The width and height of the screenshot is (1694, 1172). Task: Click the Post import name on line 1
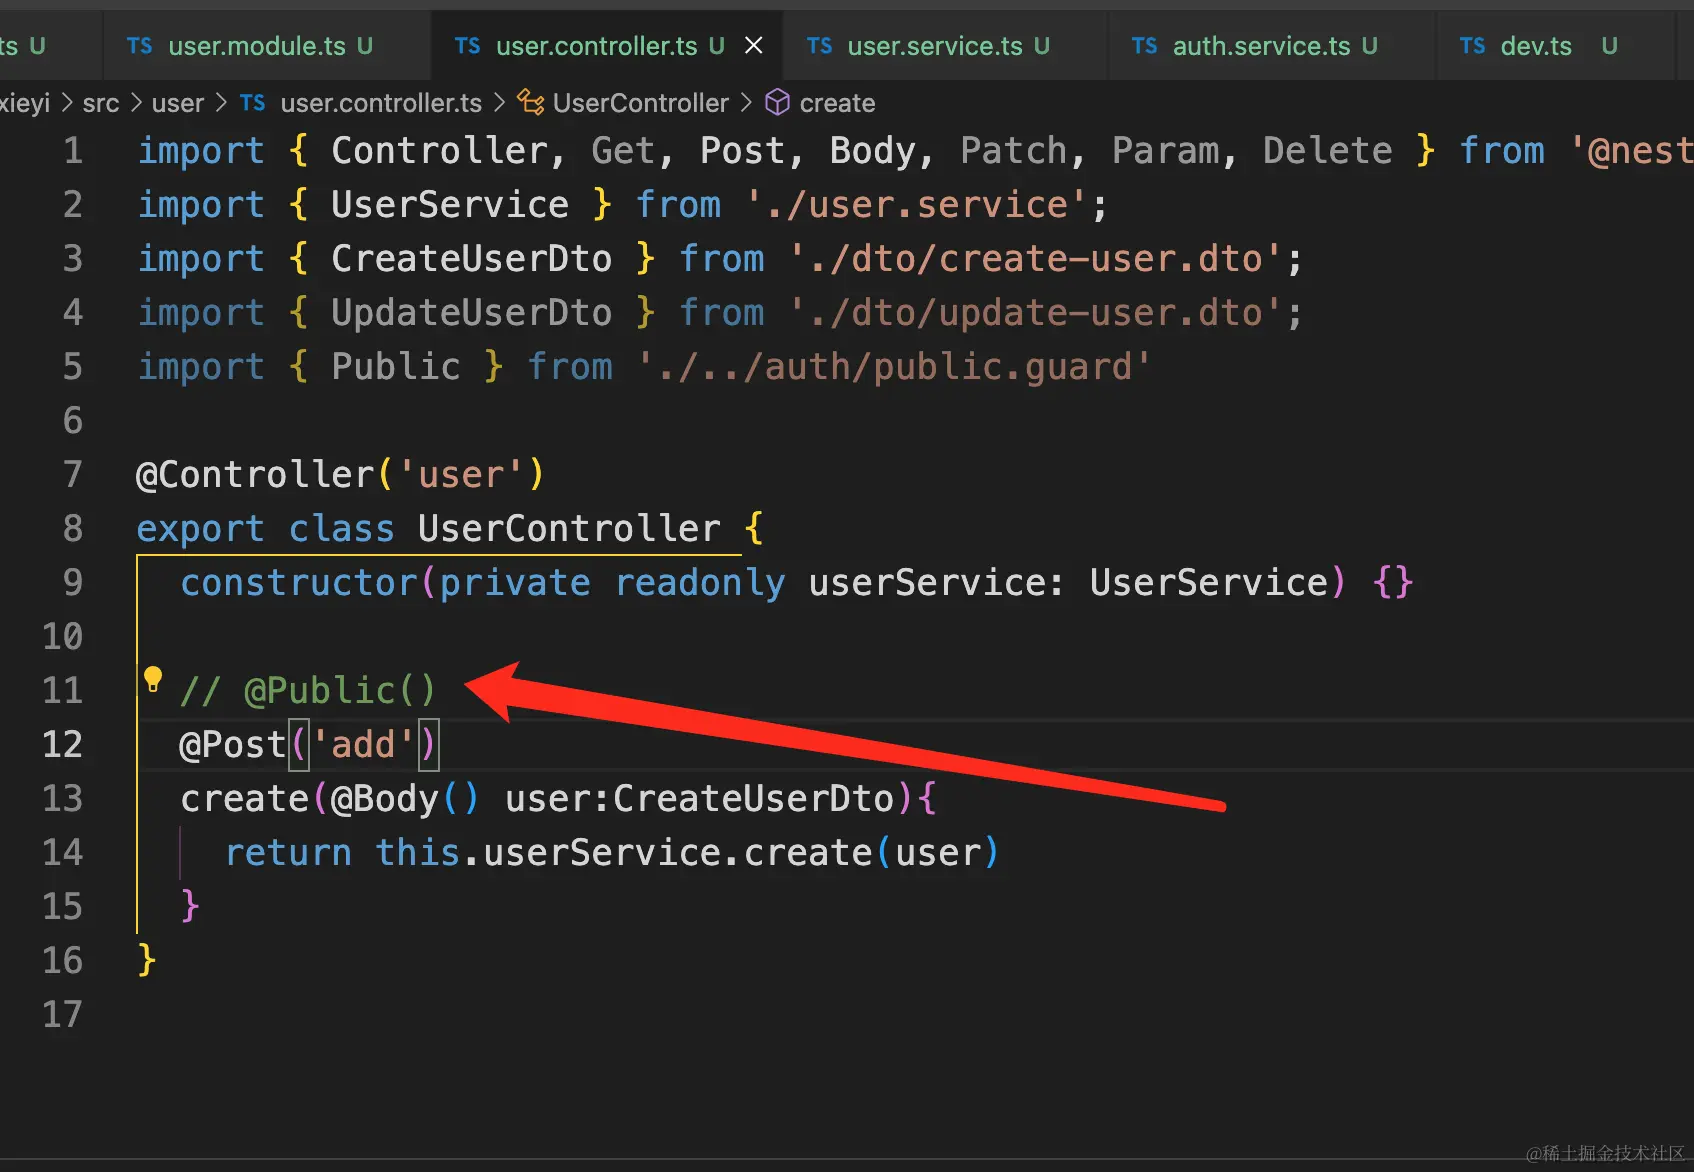tap(743, 151)
